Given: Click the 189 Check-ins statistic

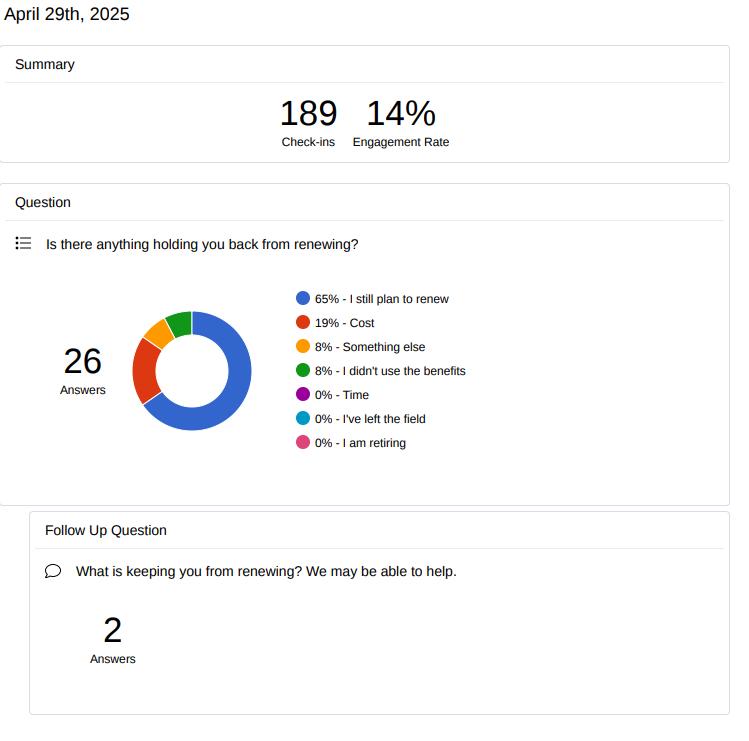Looking at the screenshot, I should point(308,122).
